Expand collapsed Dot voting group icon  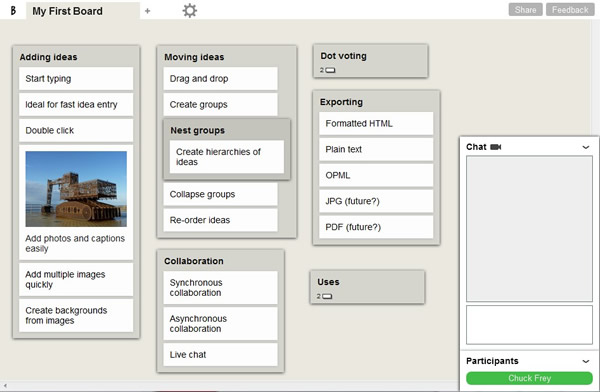[330, 70]
